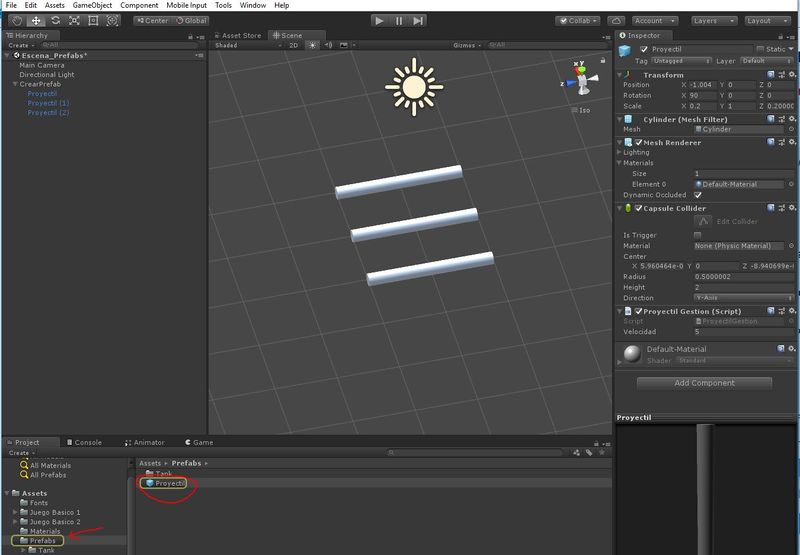Select the Rect Transform tool
This screenshot has width=800, height=555.
click(93, 21)
